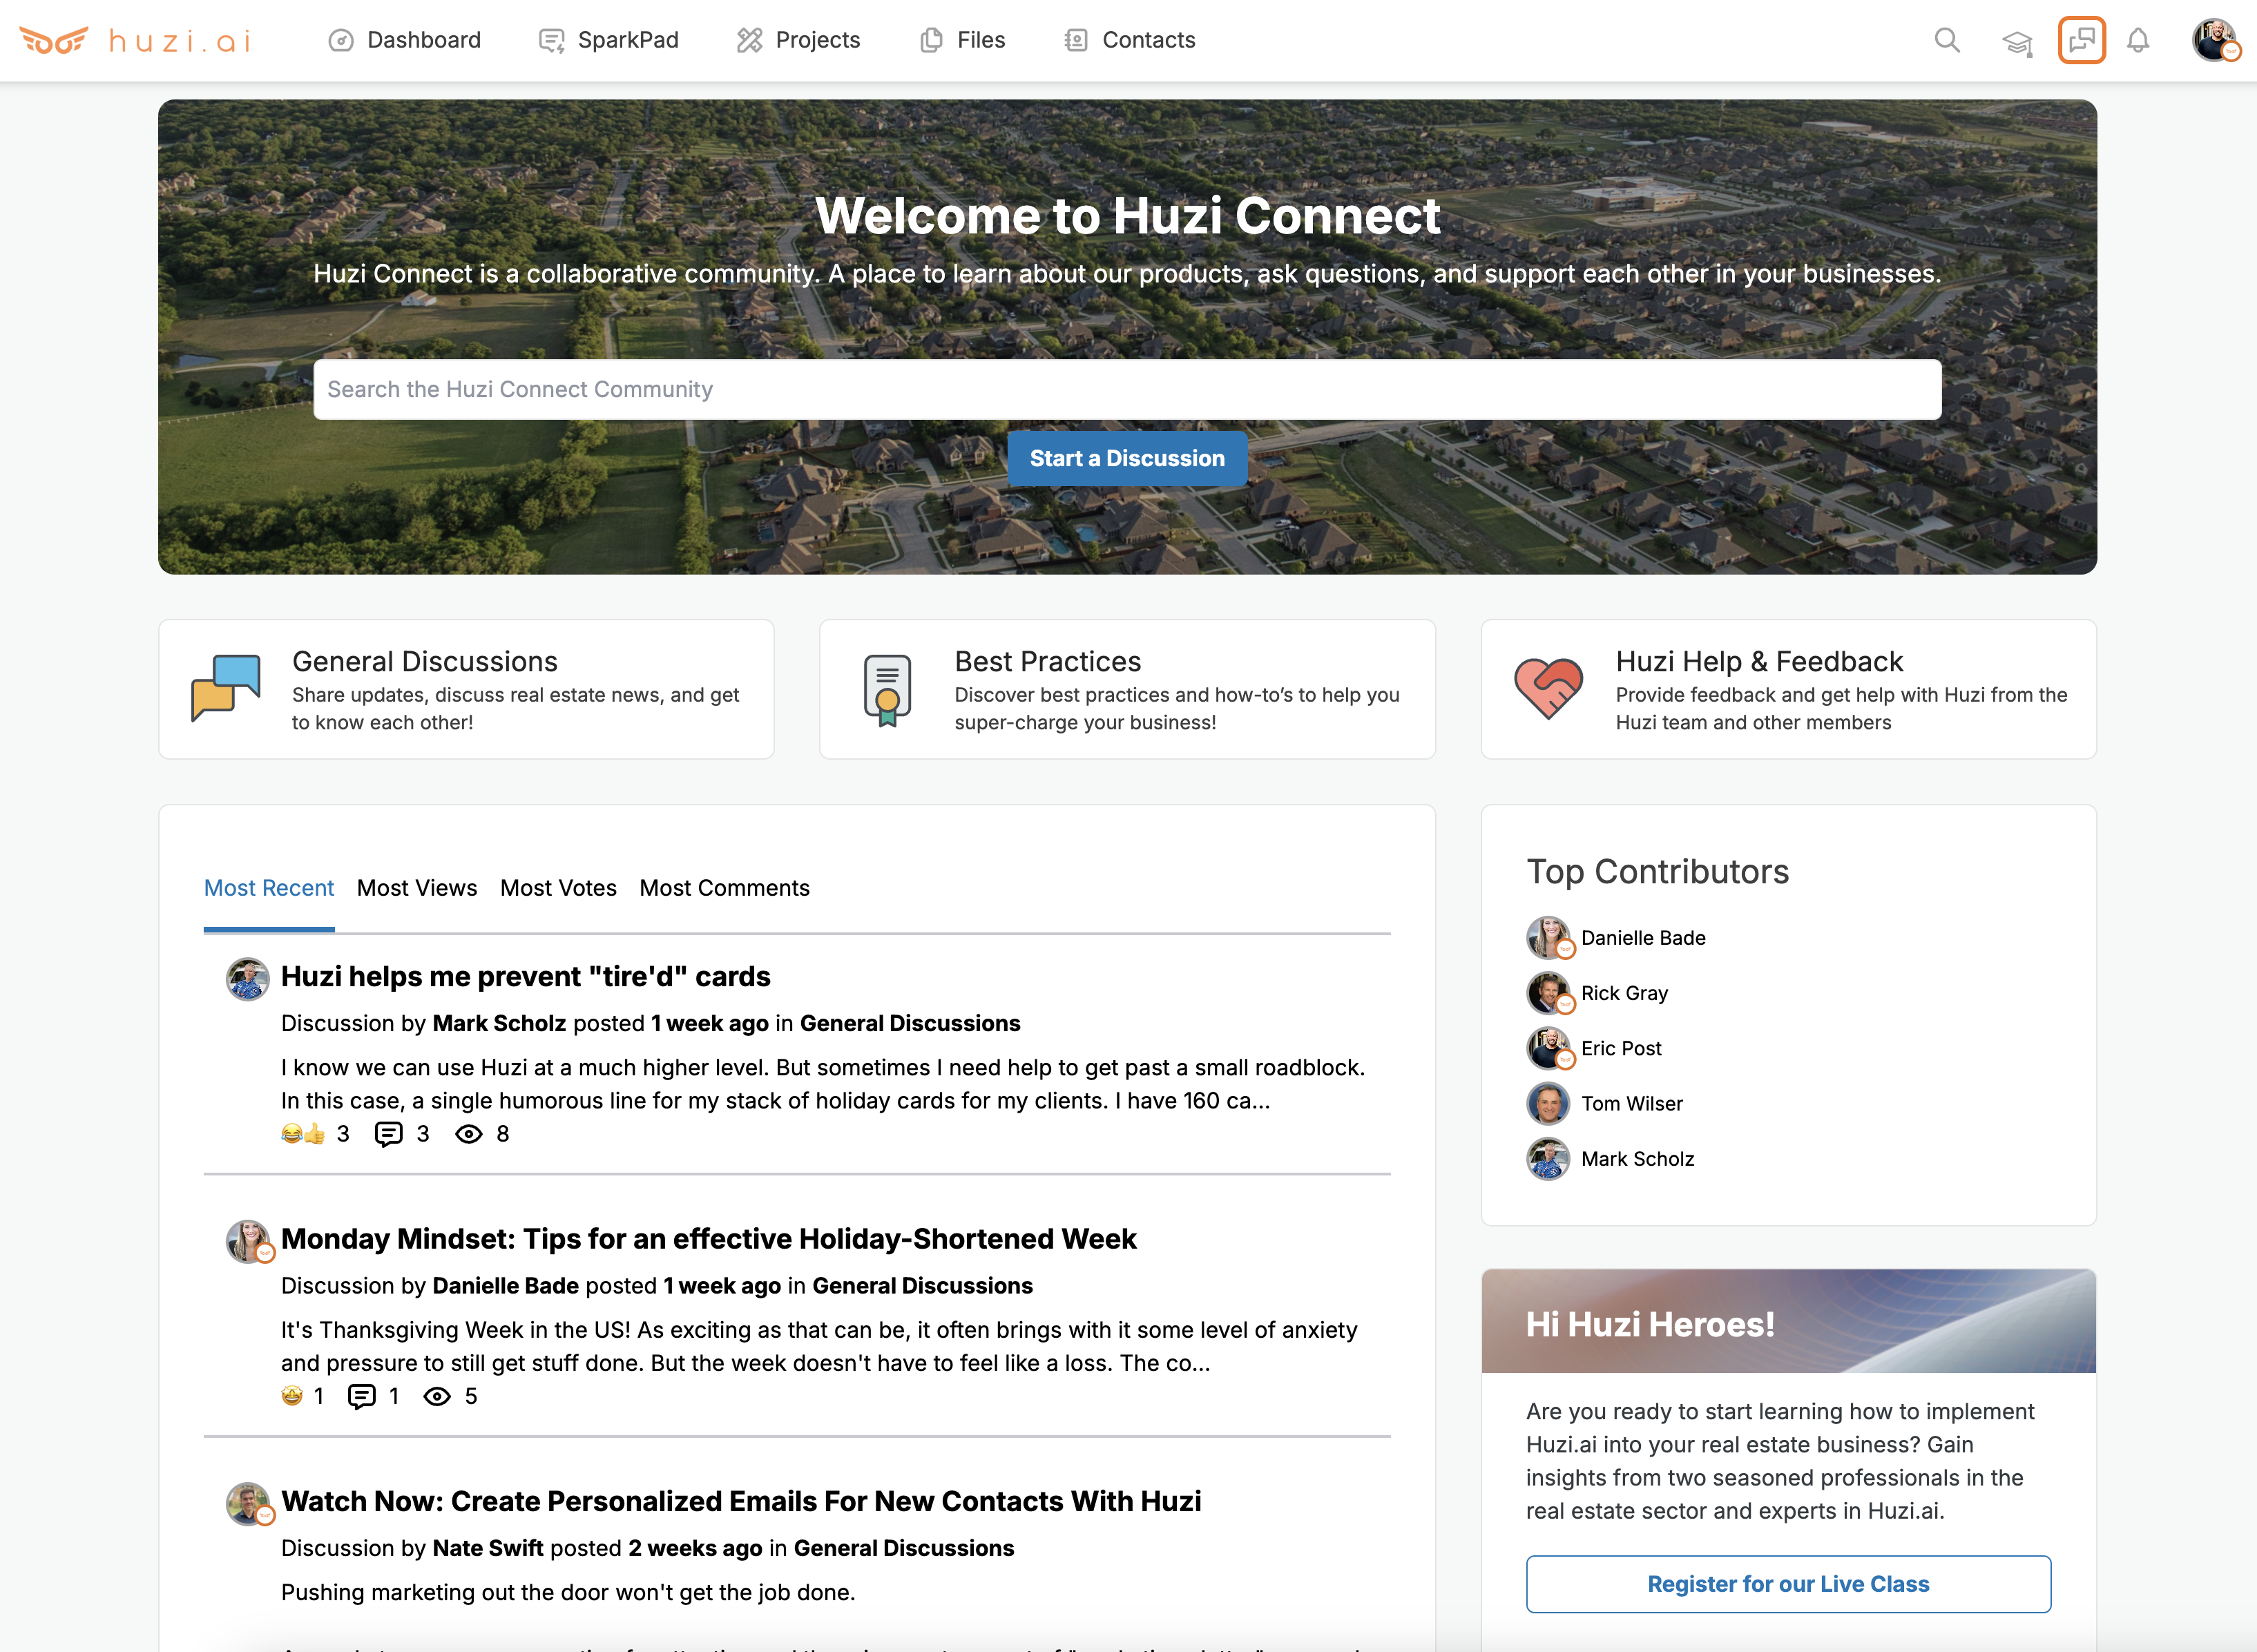Click the SparkPad icon
The image size is (2257, 1652).
pos(551,40)
